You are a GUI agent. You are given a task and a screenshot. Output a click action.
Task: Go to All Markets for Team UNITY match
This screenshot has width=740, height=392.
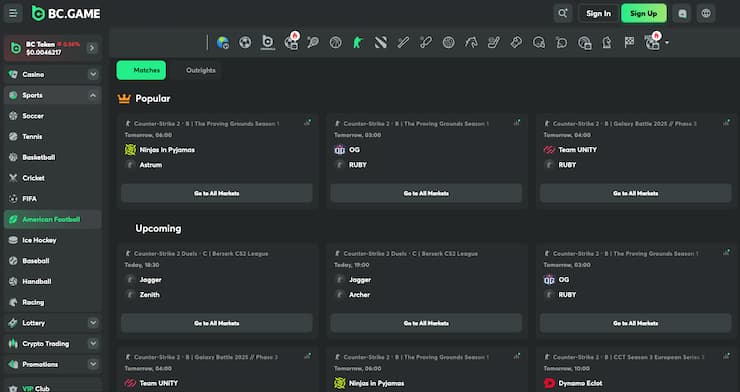click(635, 193)
